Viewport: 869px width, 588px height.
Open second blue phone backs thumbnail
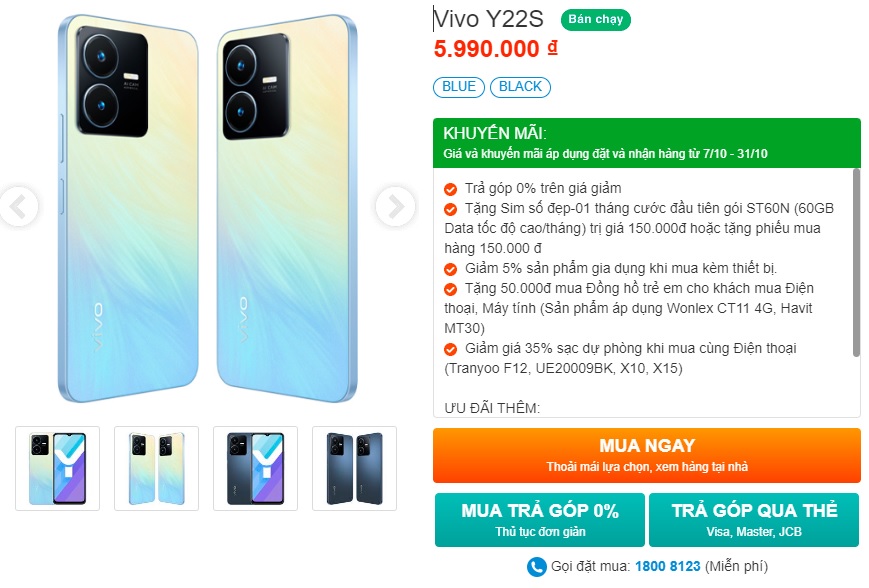coord(156,468)
